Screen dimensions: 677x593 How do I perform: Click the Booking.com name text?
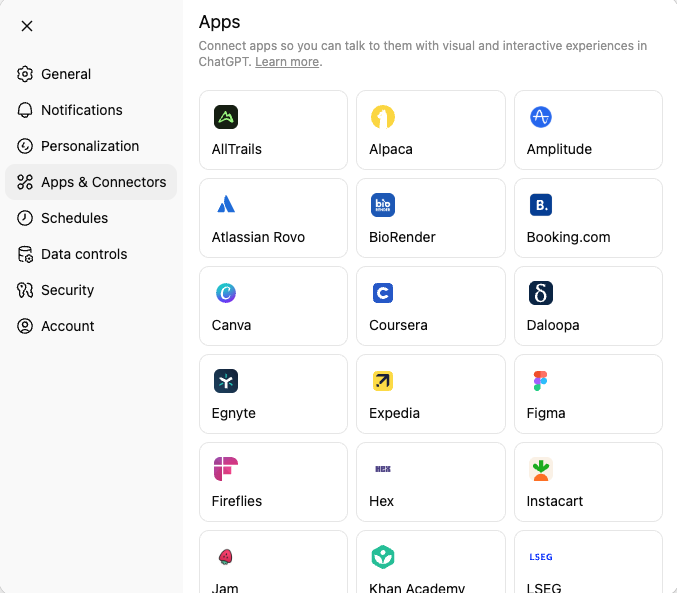(568, 237)
